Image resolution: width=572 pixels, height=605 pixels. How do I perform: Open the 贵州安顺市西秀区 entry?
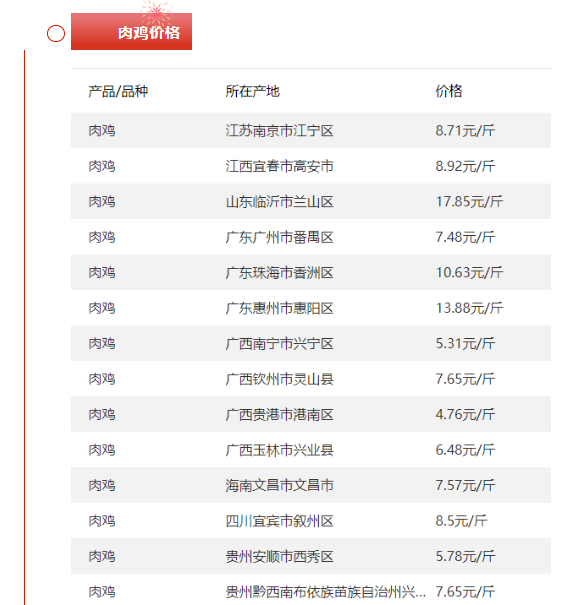coord(311,556)
